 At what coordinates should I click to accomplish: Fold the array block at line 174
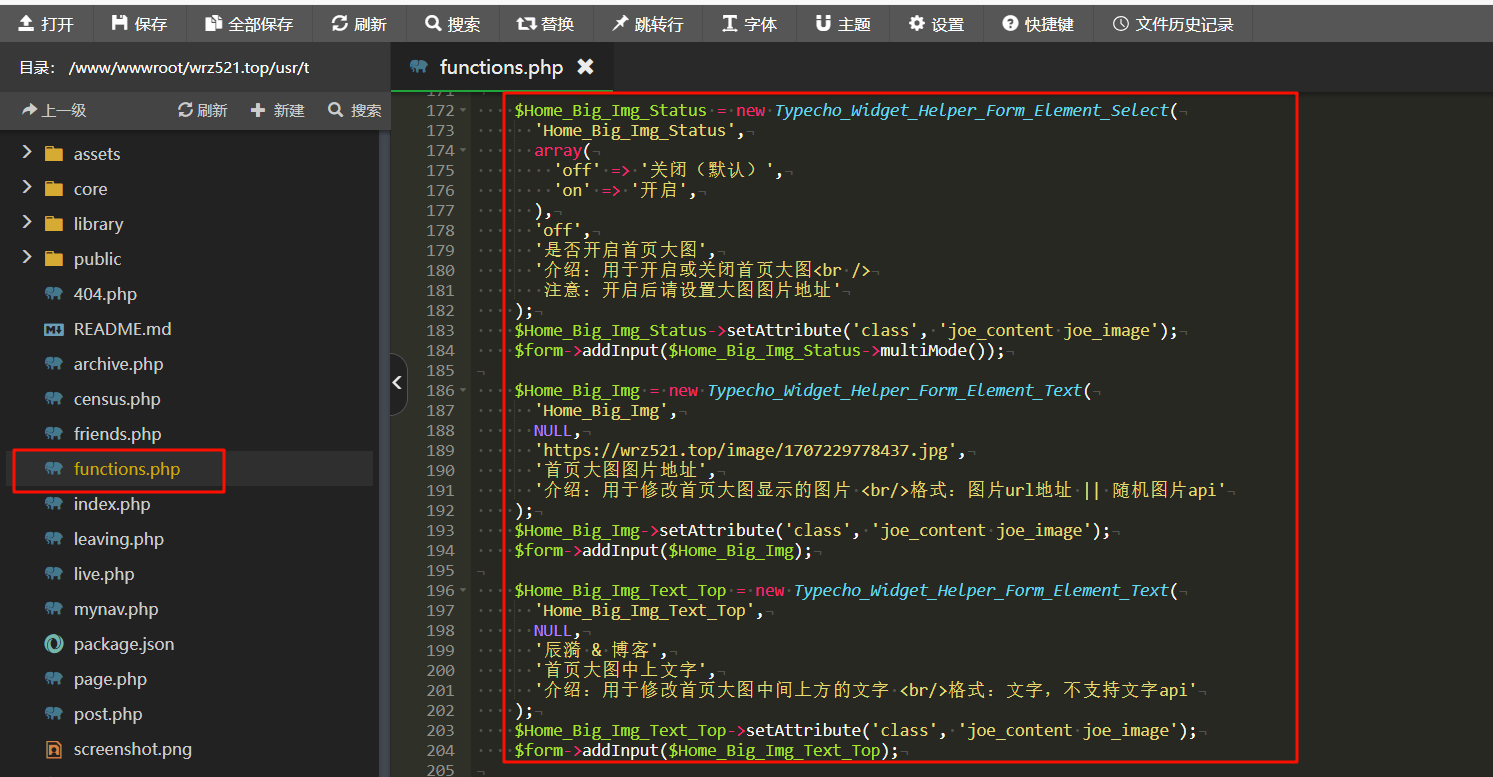coord(463,150)
